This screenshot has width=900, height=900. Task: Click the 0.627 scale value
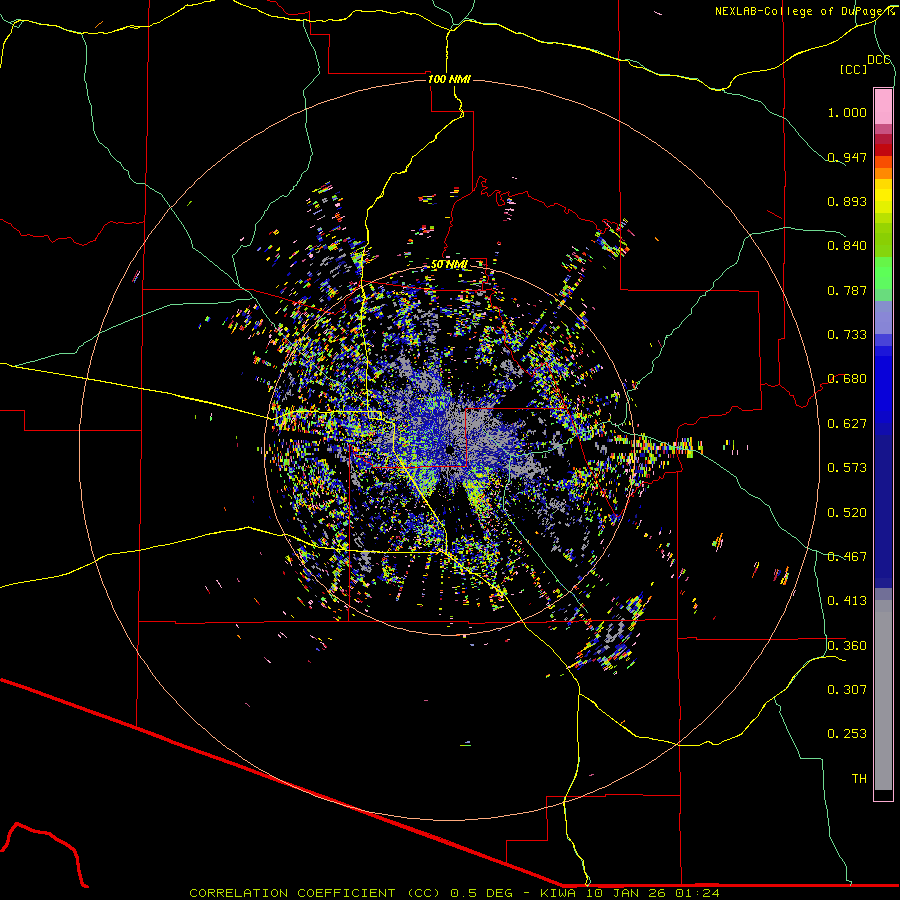(847, 424)
